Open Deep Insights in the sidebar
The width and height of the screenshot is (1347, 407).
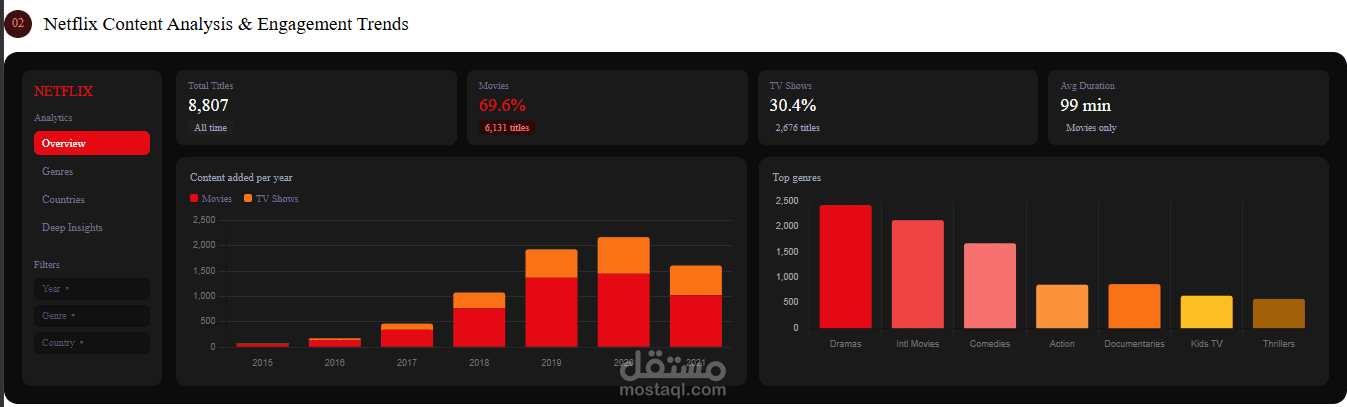(92, 227)
